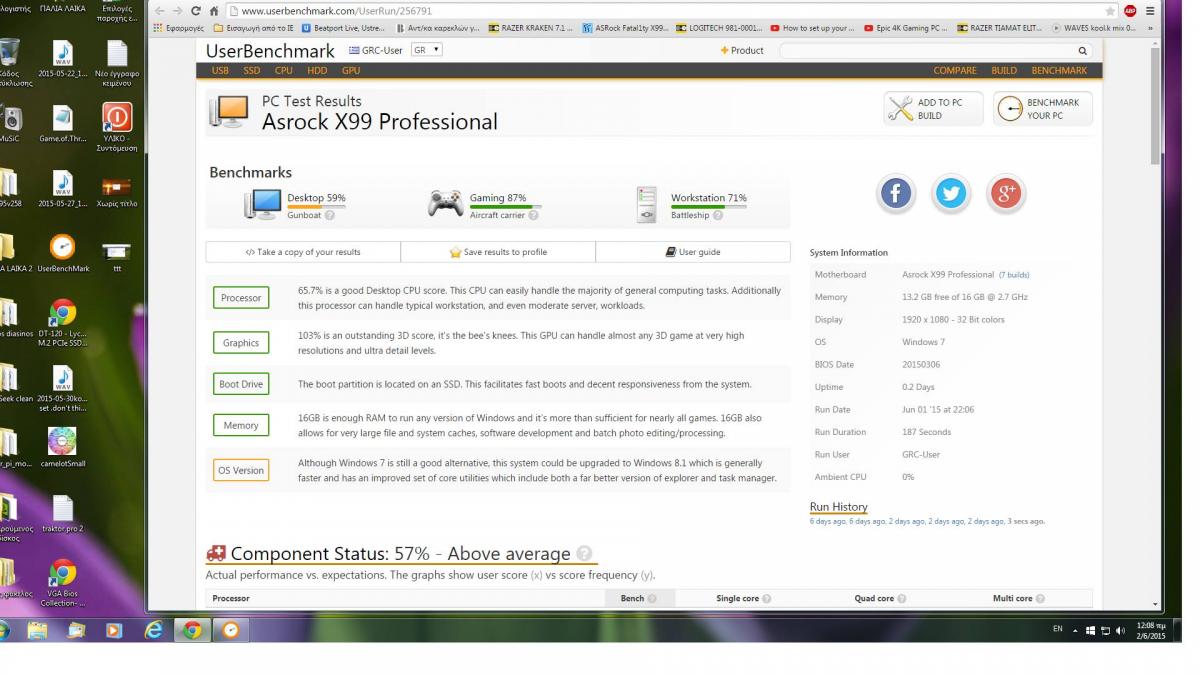The image size is (1200, 675).
Task: Click the OS Version summary button
Action: point(241,470)
